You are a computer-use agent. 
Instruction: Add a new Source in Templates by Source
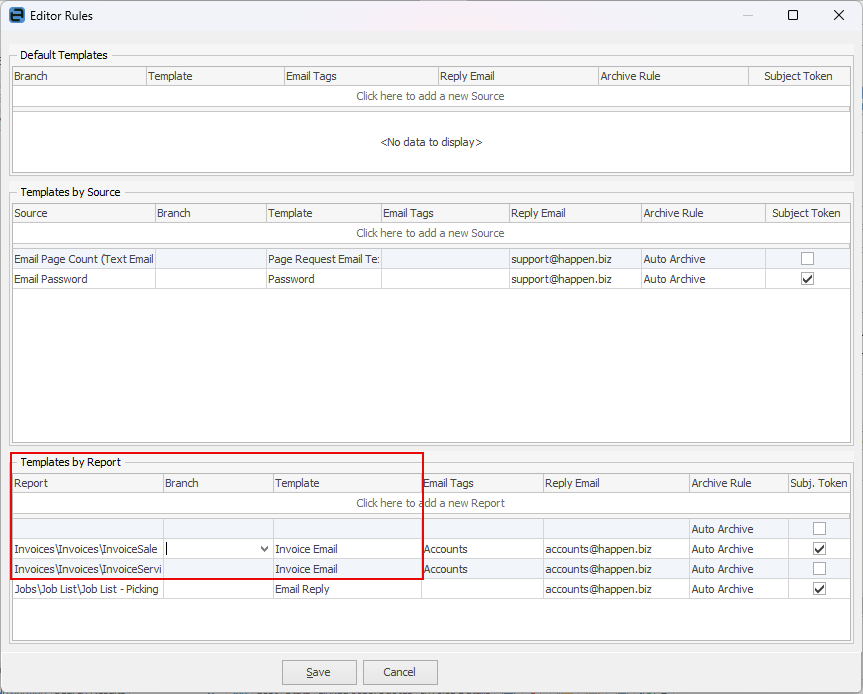430,233
